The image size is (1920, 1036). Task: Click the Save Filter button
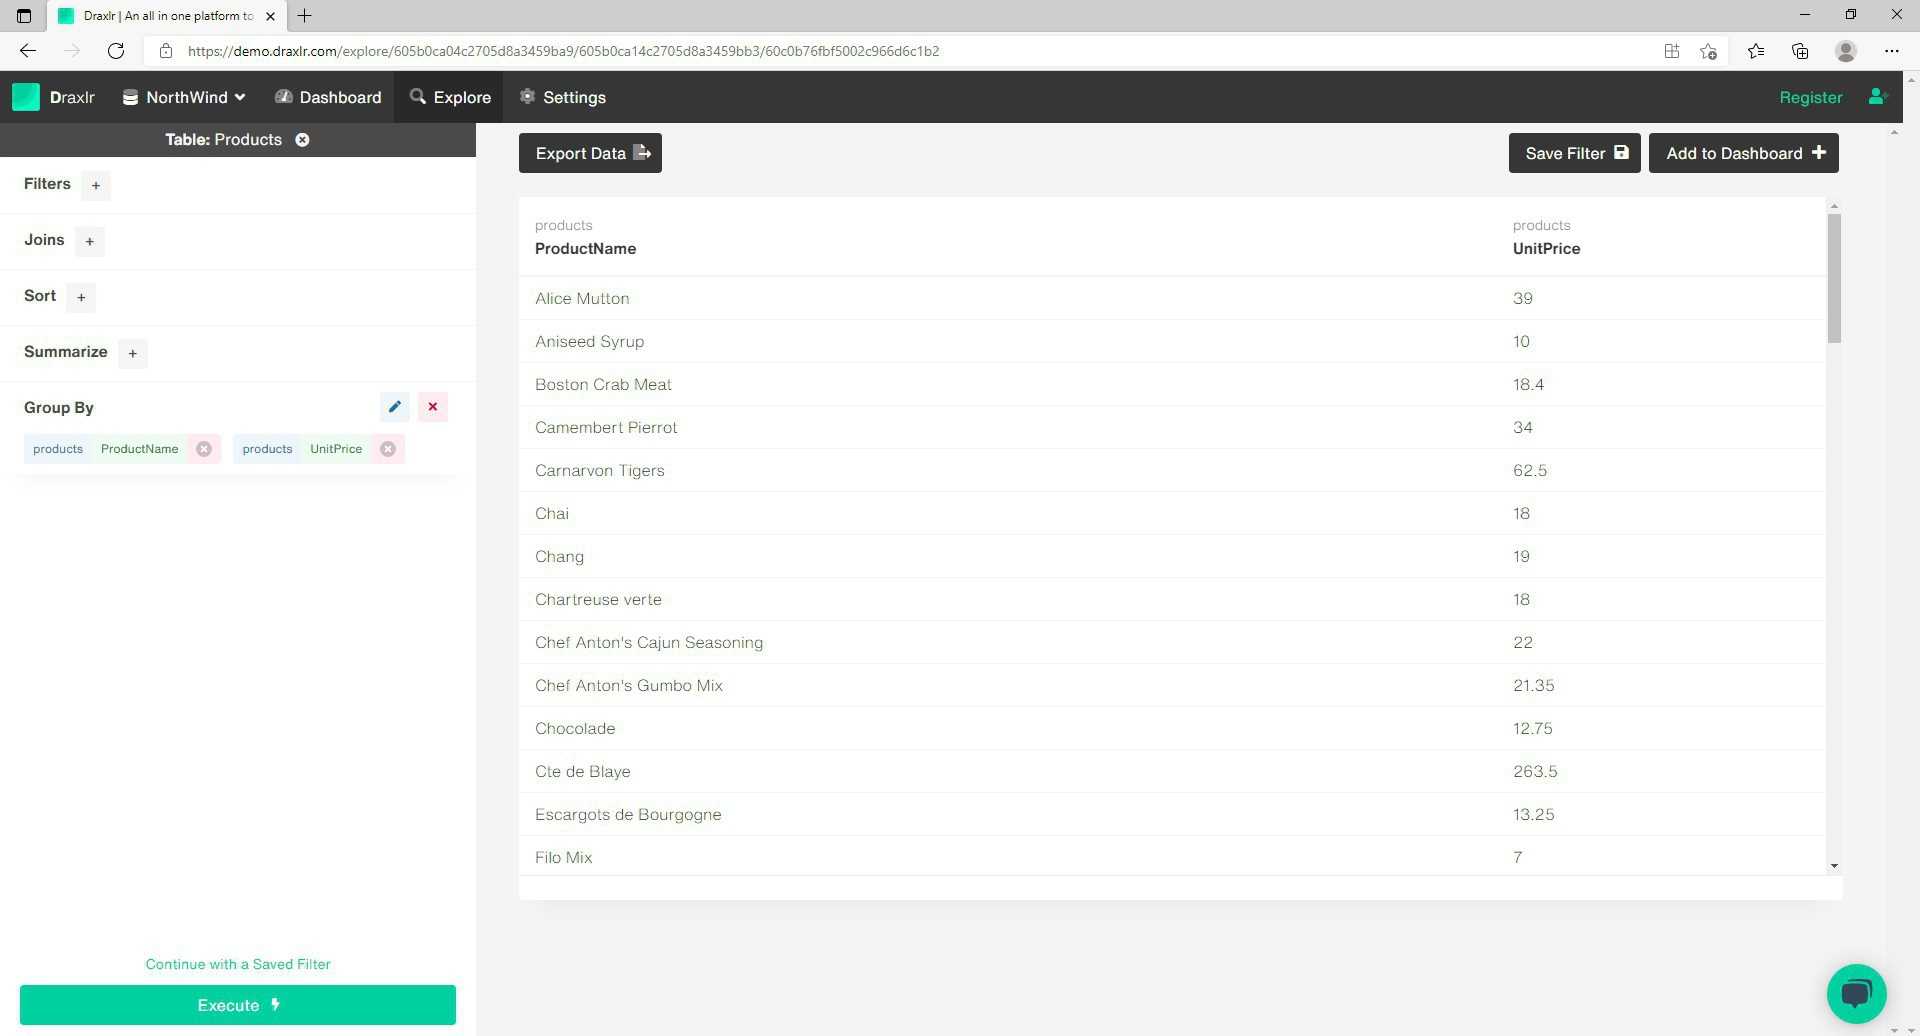point(1574,153)
